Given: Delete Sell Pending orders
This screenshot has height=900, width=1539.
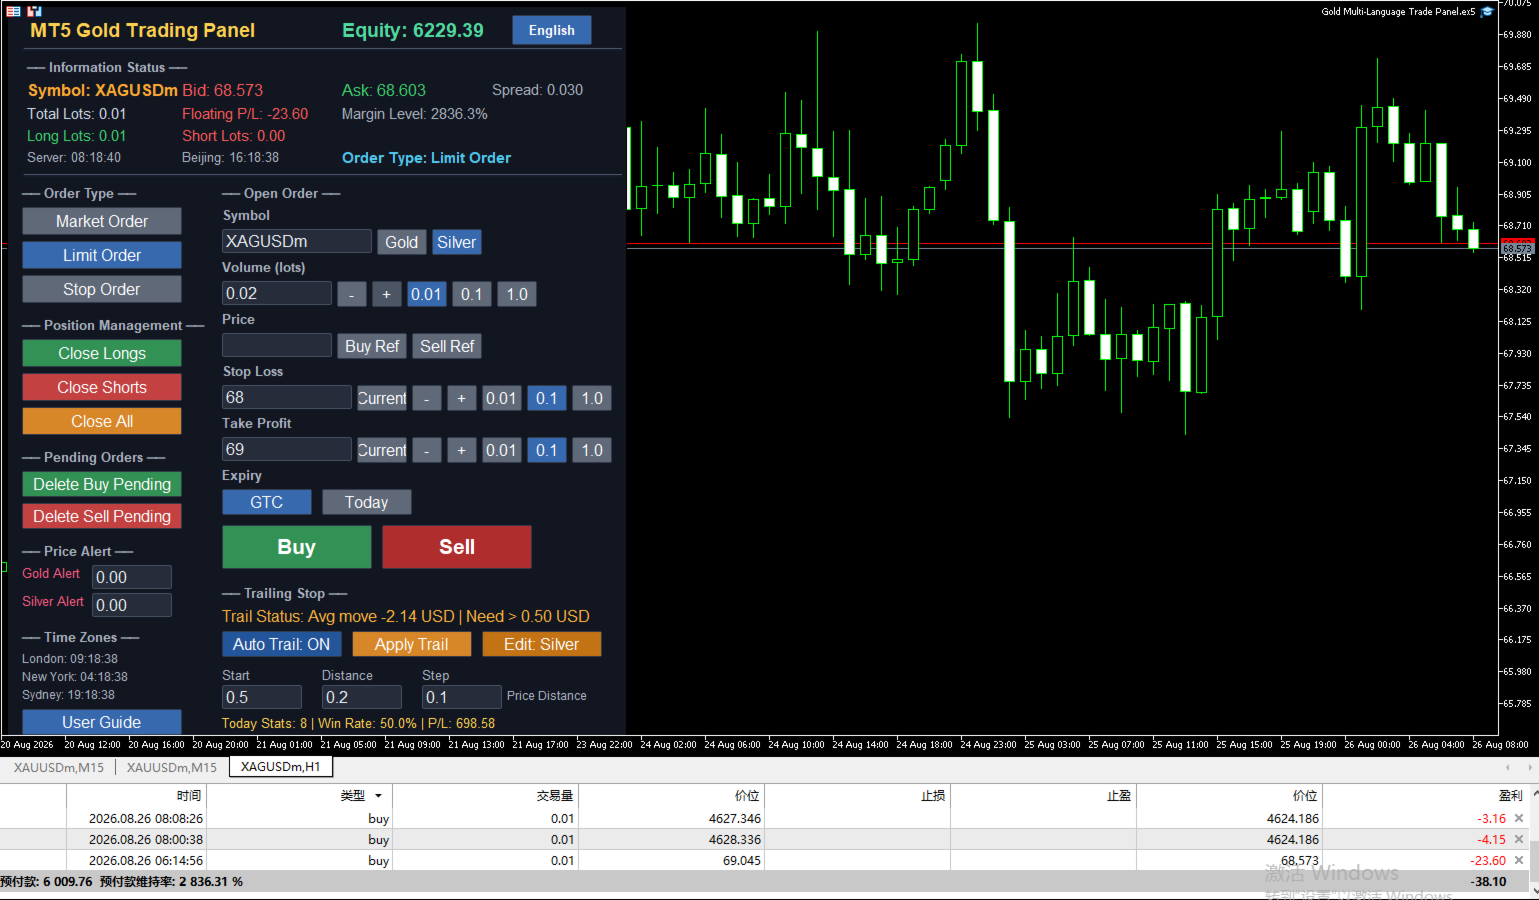Looking at the screenshot, I should [x=102, y=516].
